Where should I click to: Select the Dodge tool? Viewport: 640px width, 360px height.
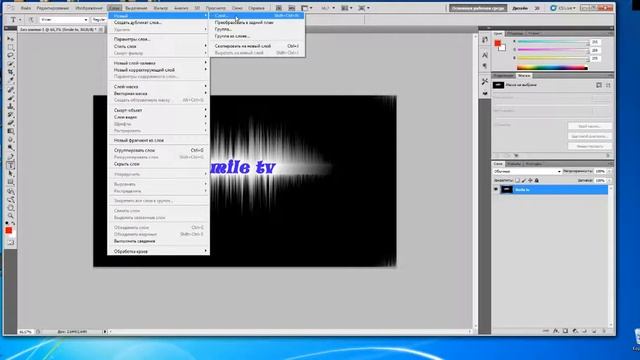11,148
